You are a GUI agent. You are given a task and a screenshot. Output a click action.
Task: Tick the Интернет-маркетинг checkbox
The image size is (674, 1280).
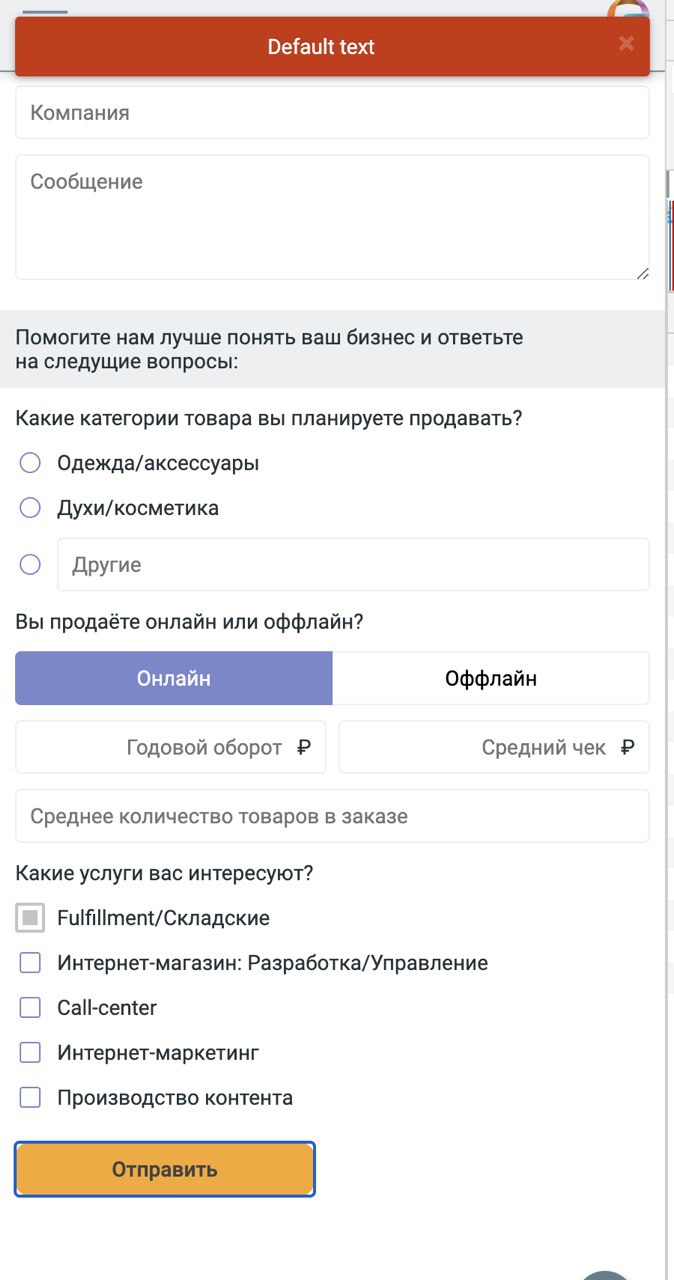coord(30,1053)
